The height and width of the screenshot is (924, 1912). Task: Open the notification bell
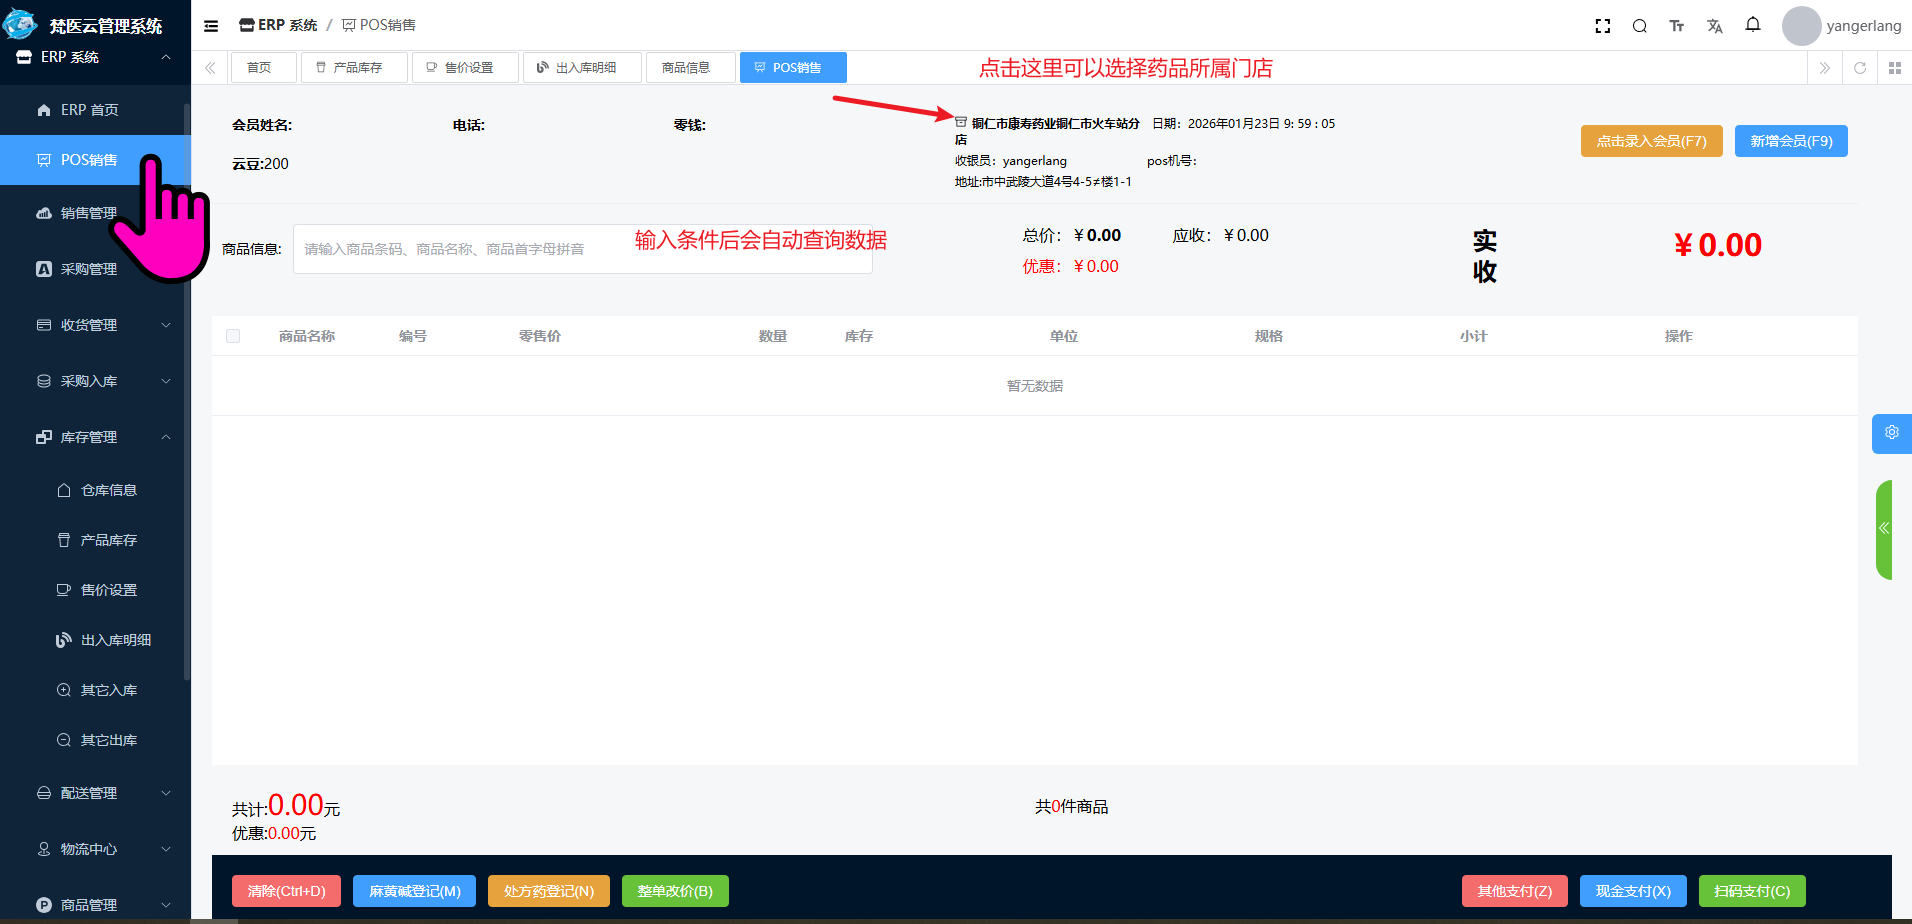(x=1753, y=25)
